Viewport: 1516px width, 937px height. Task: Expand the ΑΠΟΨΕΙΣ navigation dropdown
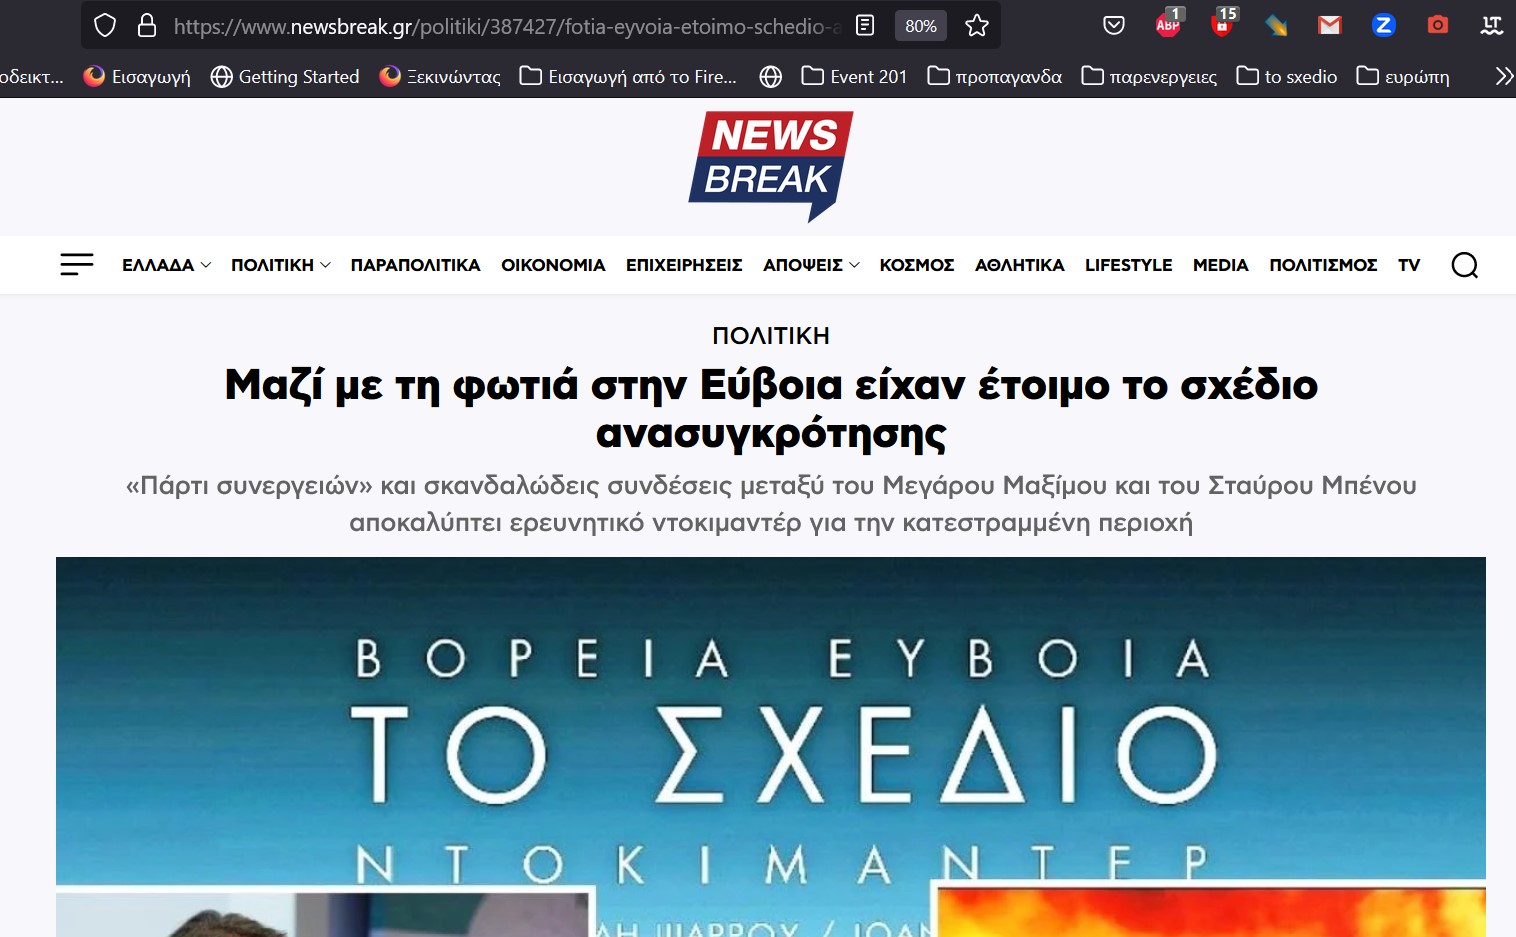click(x=810, y=265)
